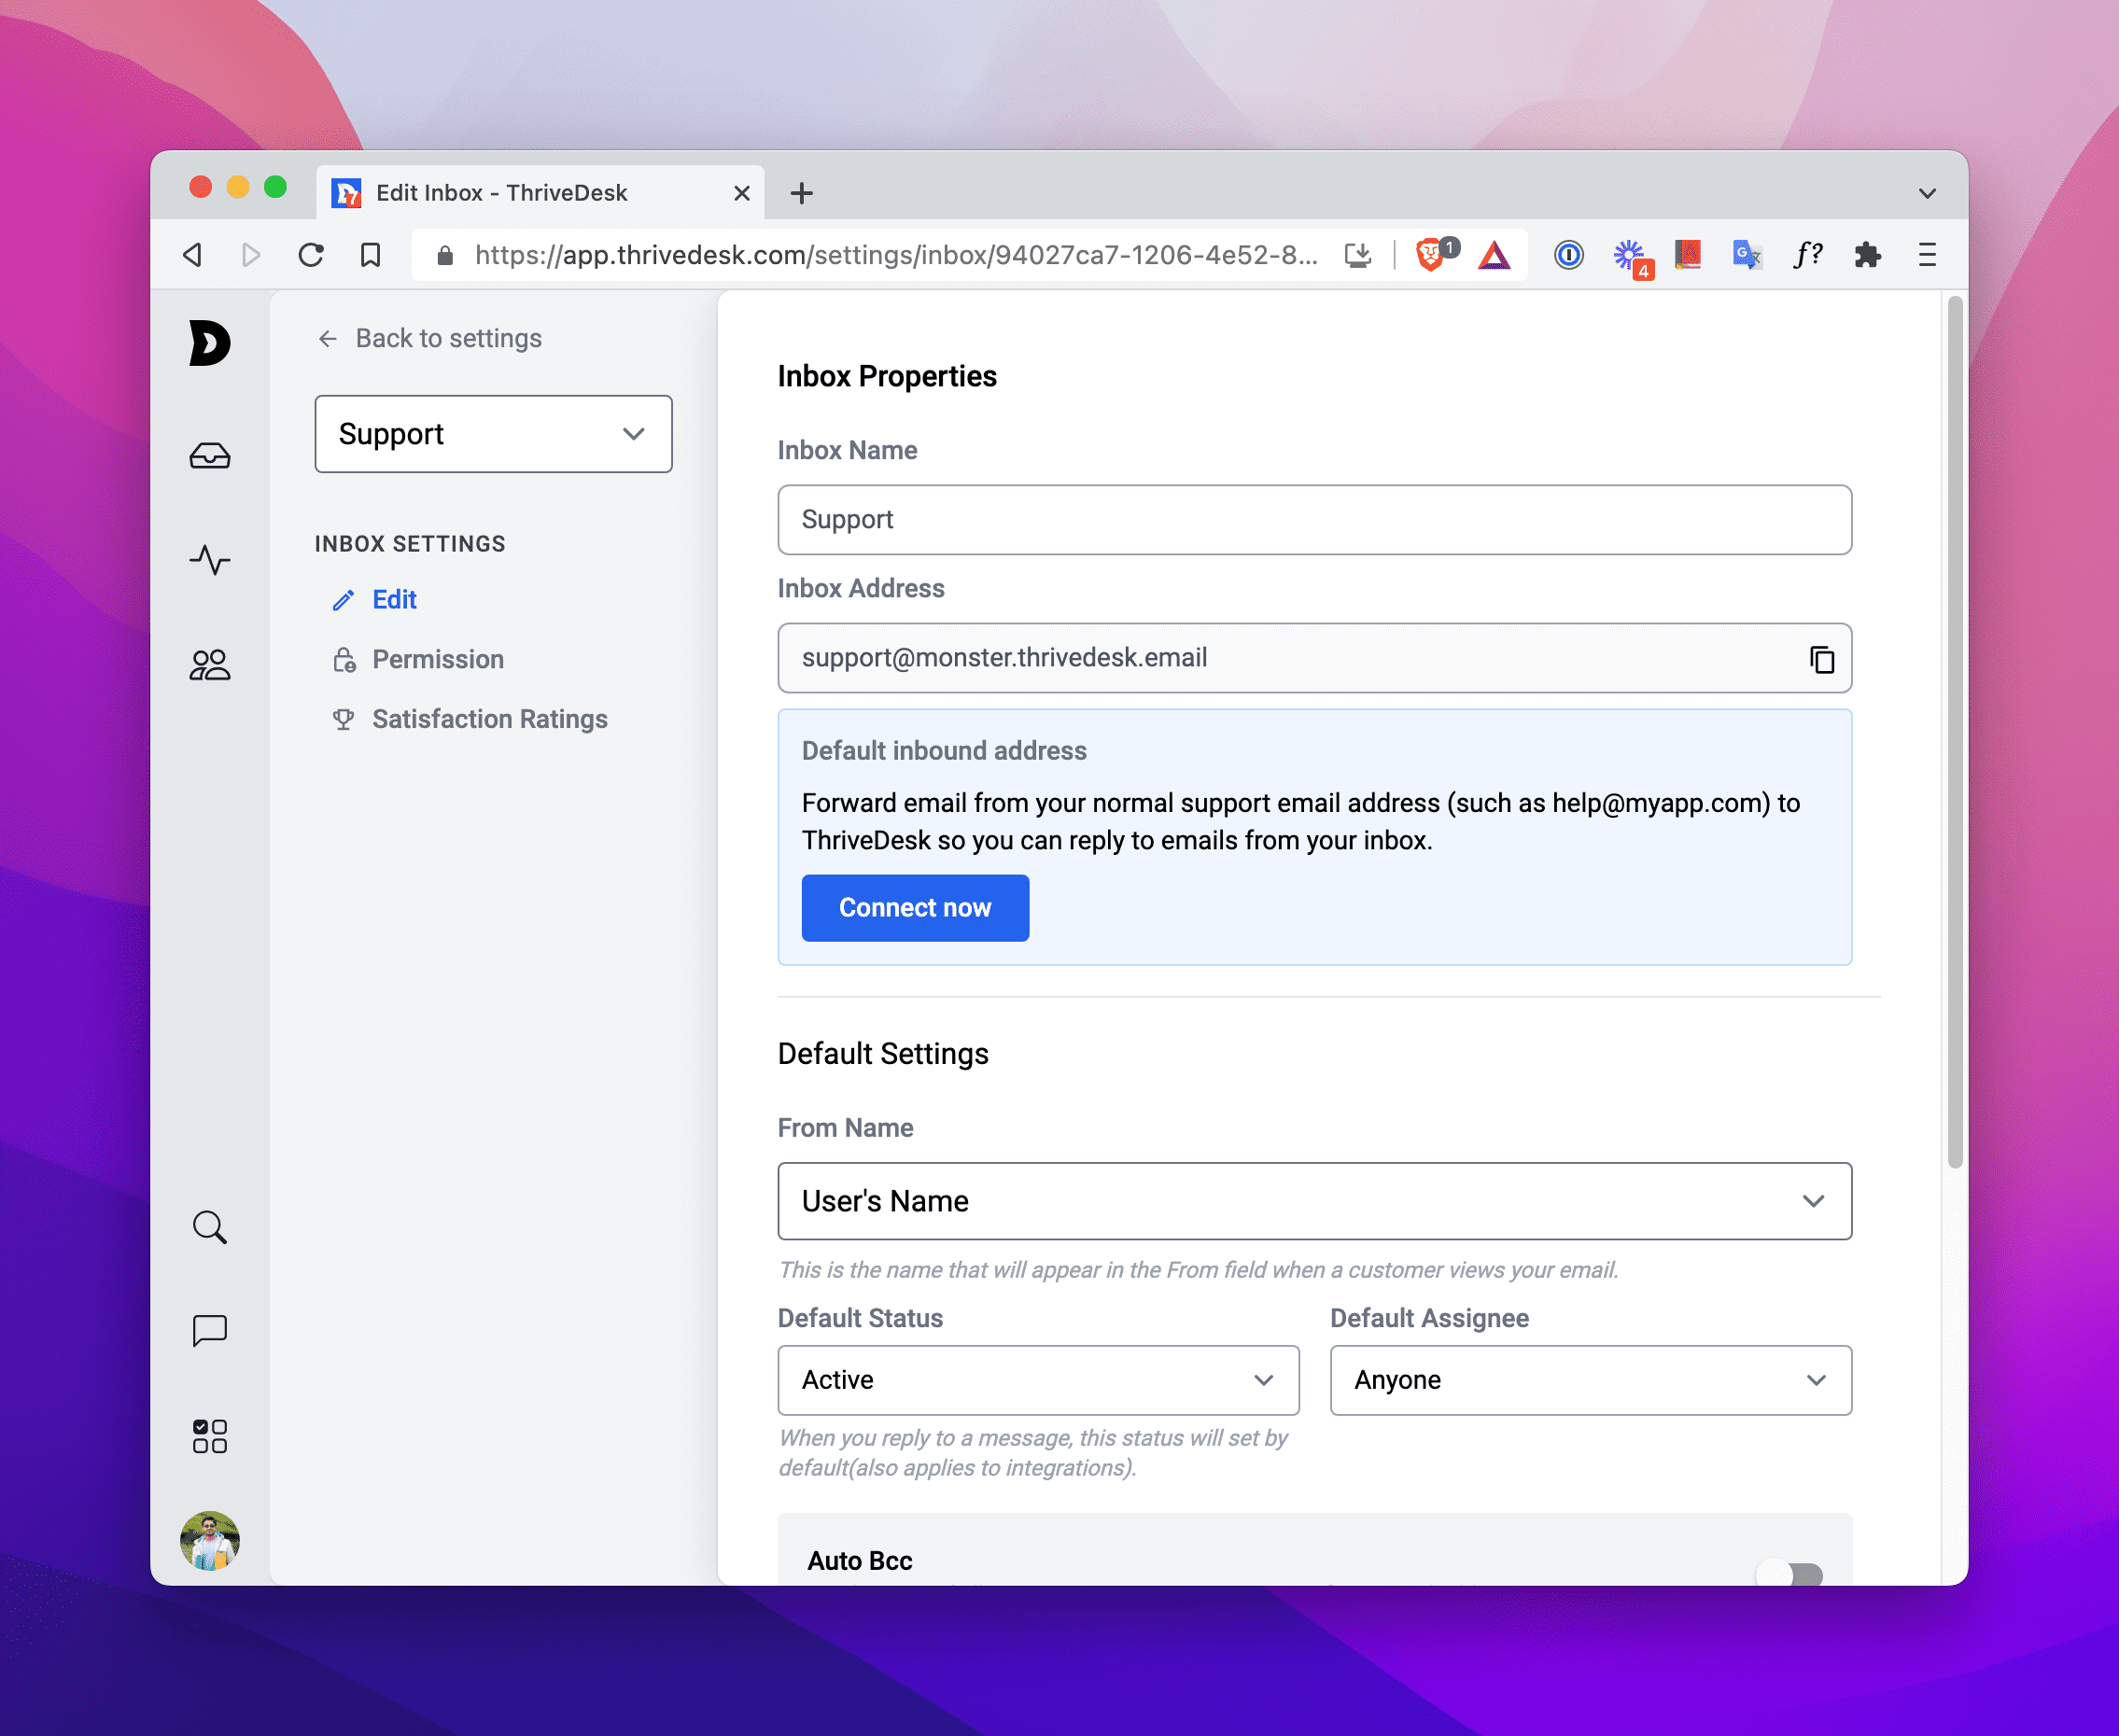Click the Connect now button
This screenshot has height=1736, width=2119.
[914, 907]
